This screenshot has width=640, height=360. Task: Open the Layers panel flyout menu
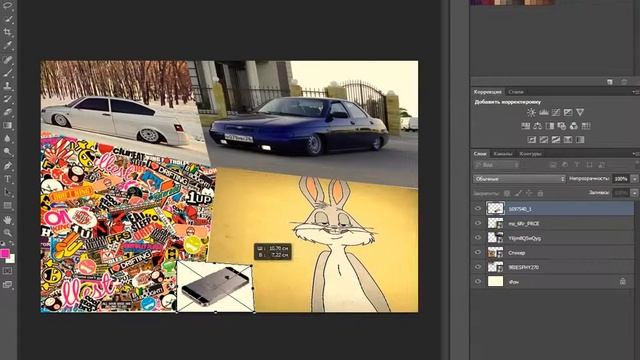click(636, 154)
